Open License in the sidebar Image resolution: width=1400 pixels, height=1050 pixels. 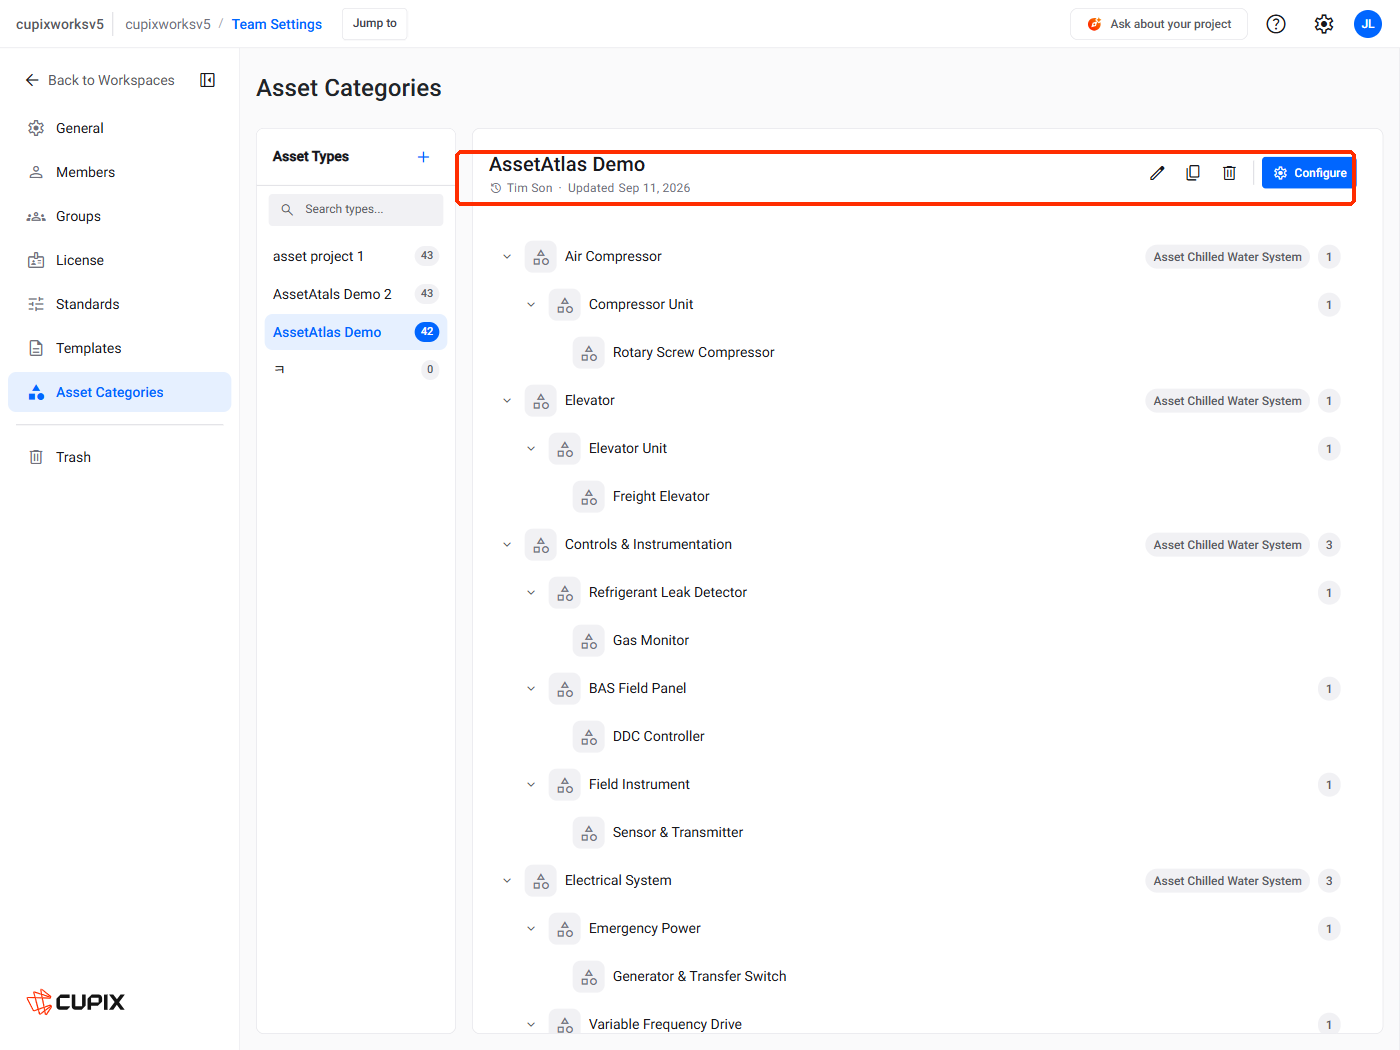[120, 260]
